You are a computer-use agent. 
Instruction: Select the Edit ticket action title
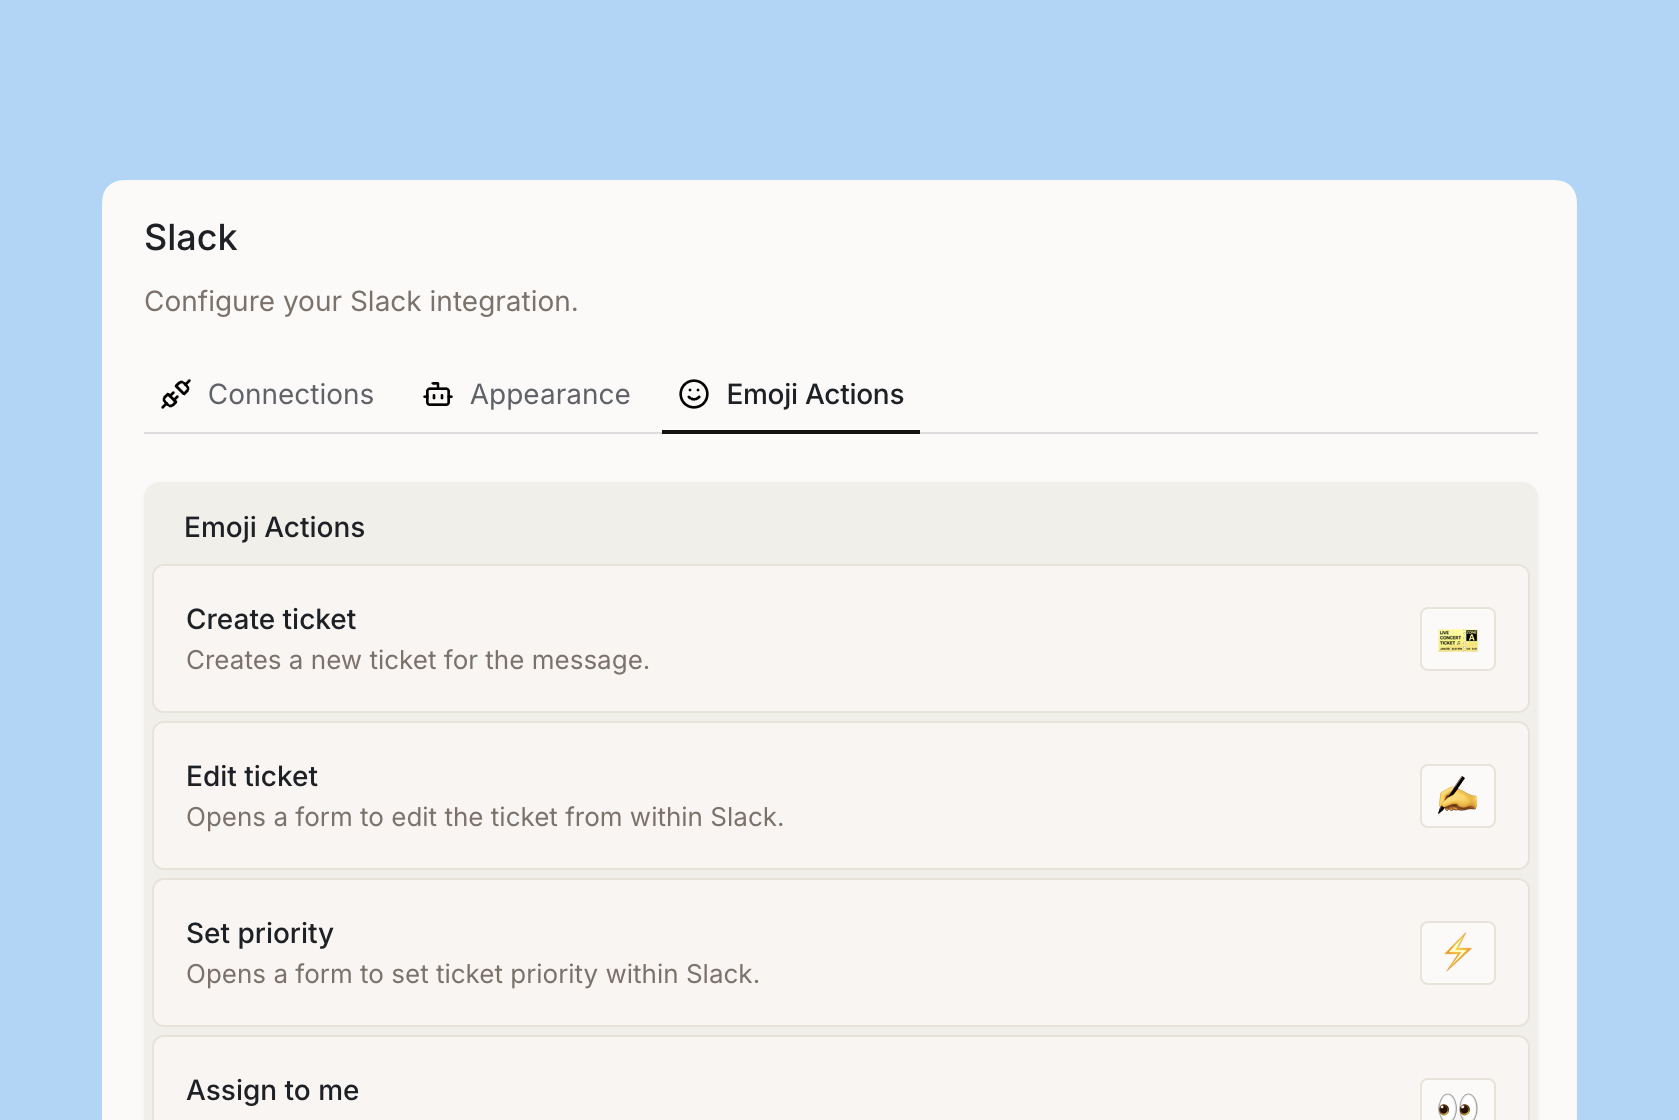click(x=252, y=777)
